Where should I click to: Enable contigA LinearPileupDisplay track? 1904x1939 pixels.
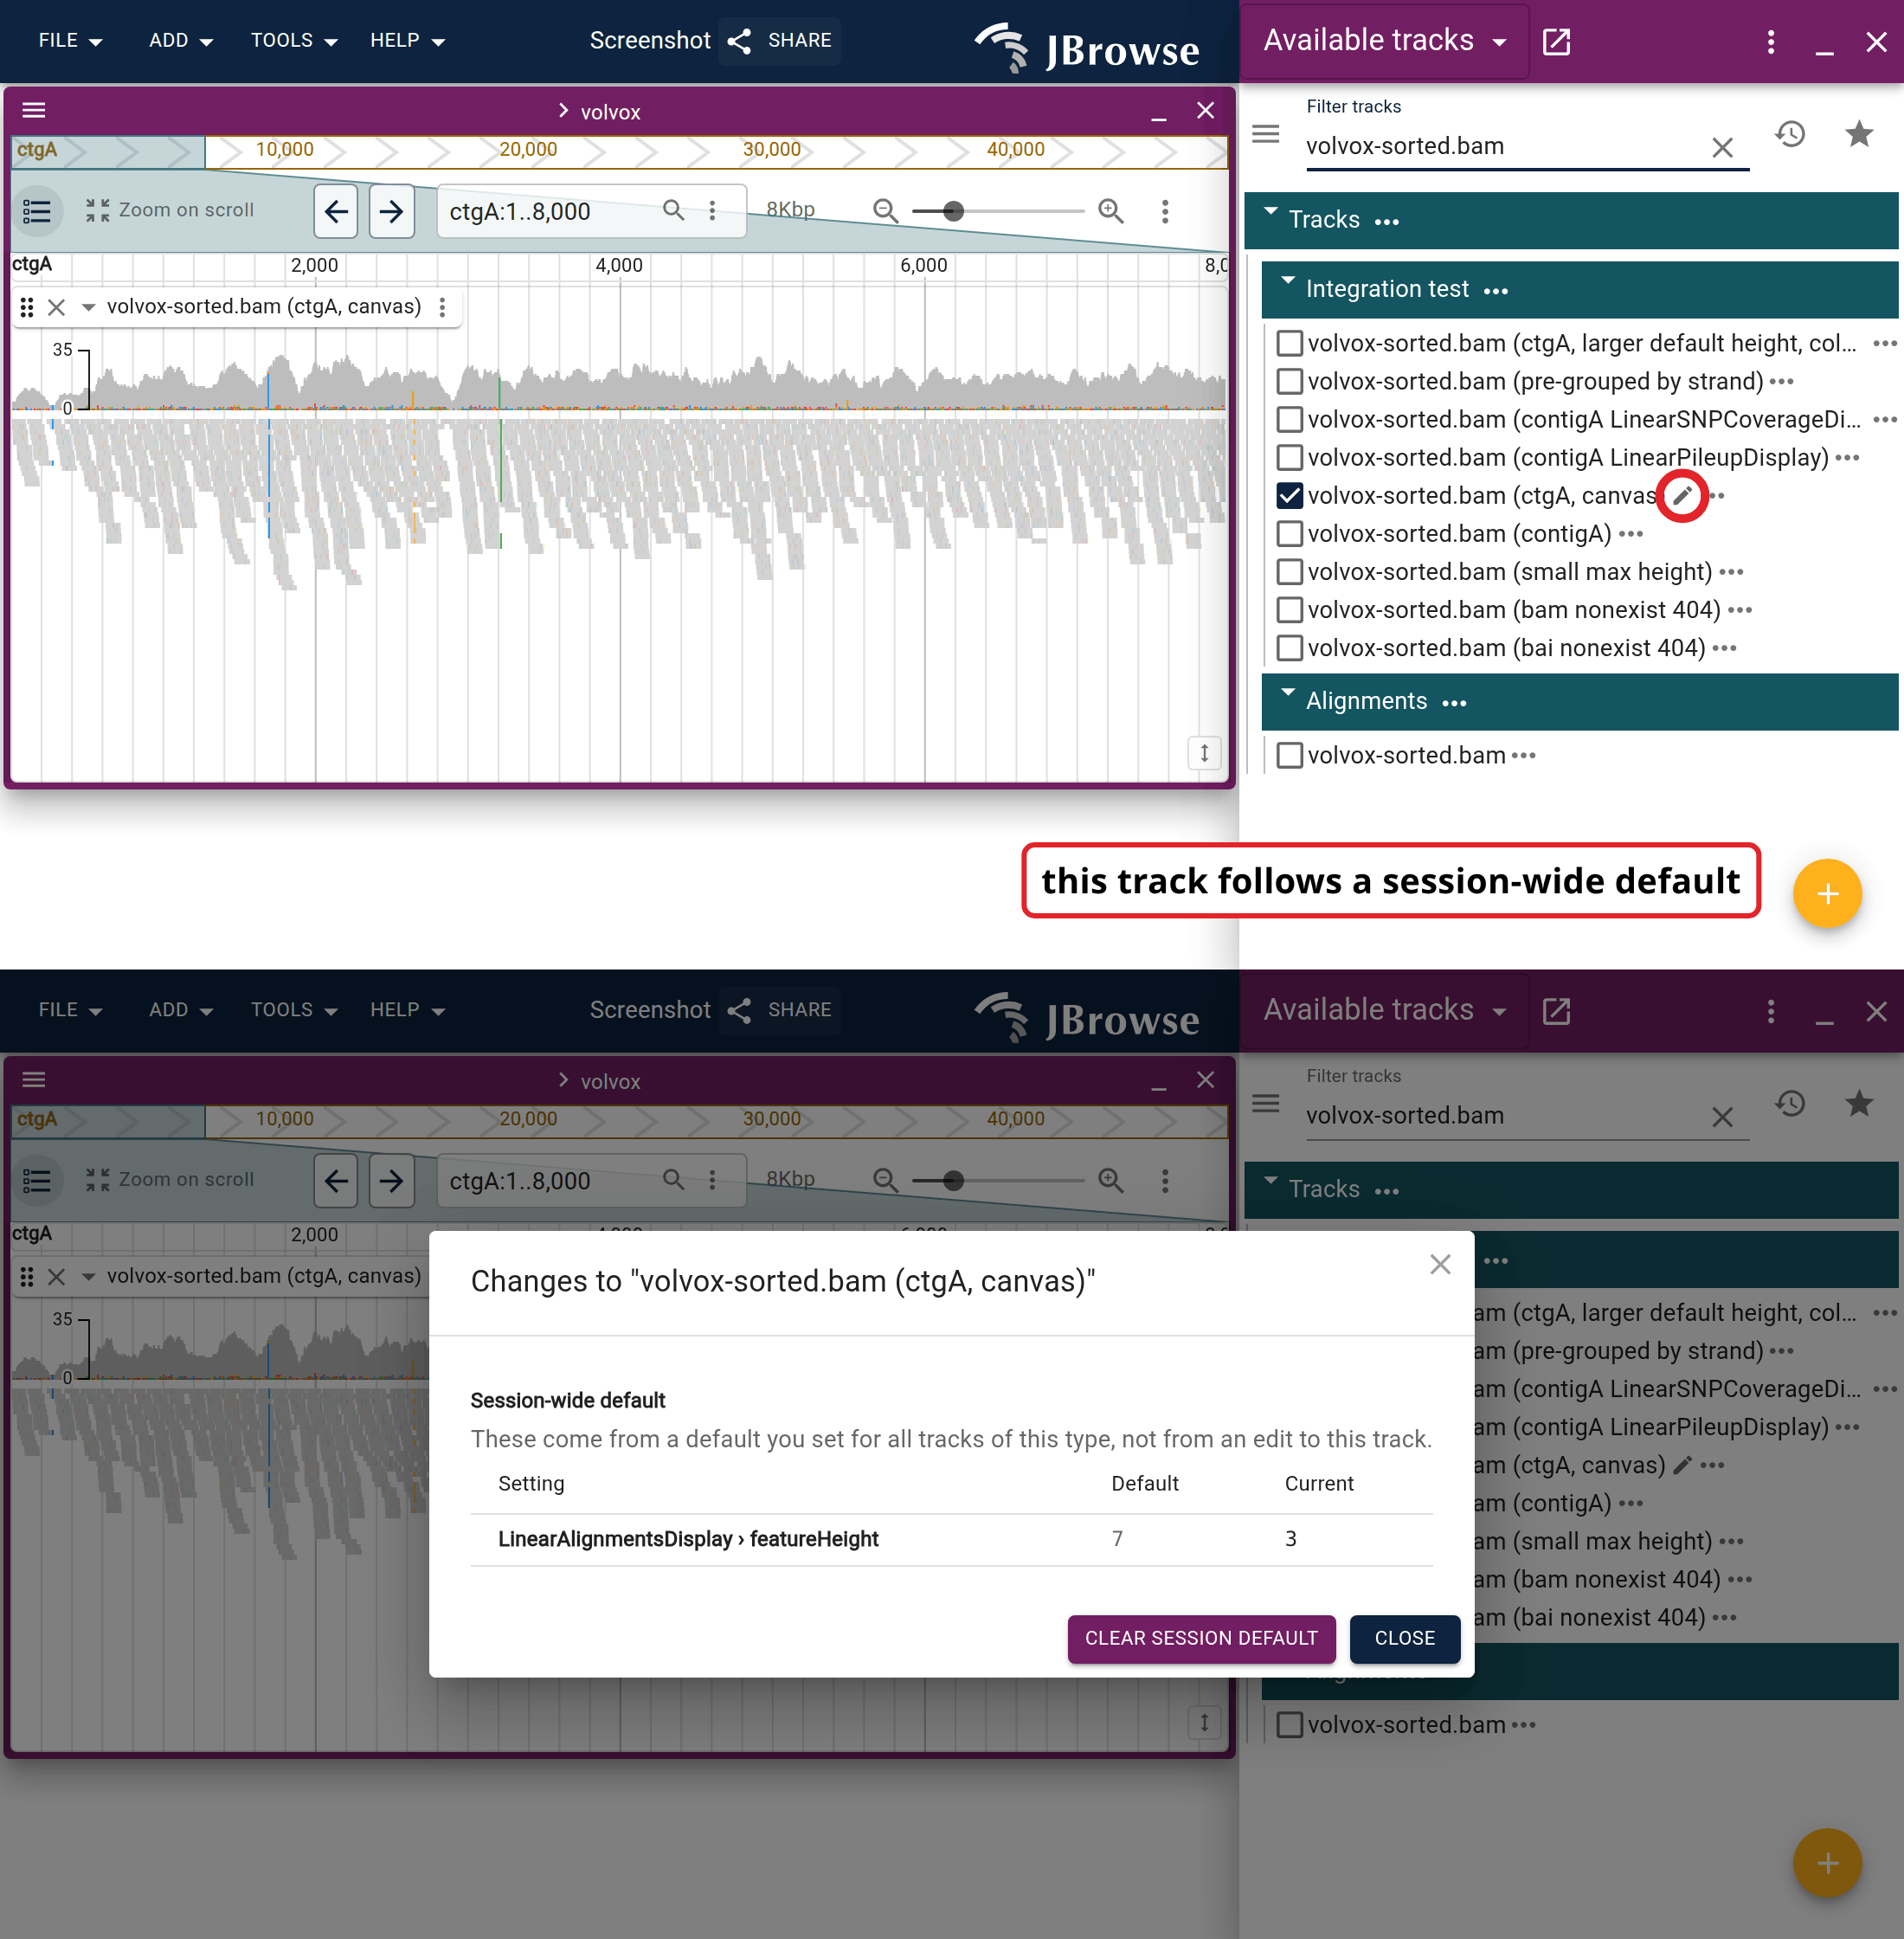pos(1289,457)
